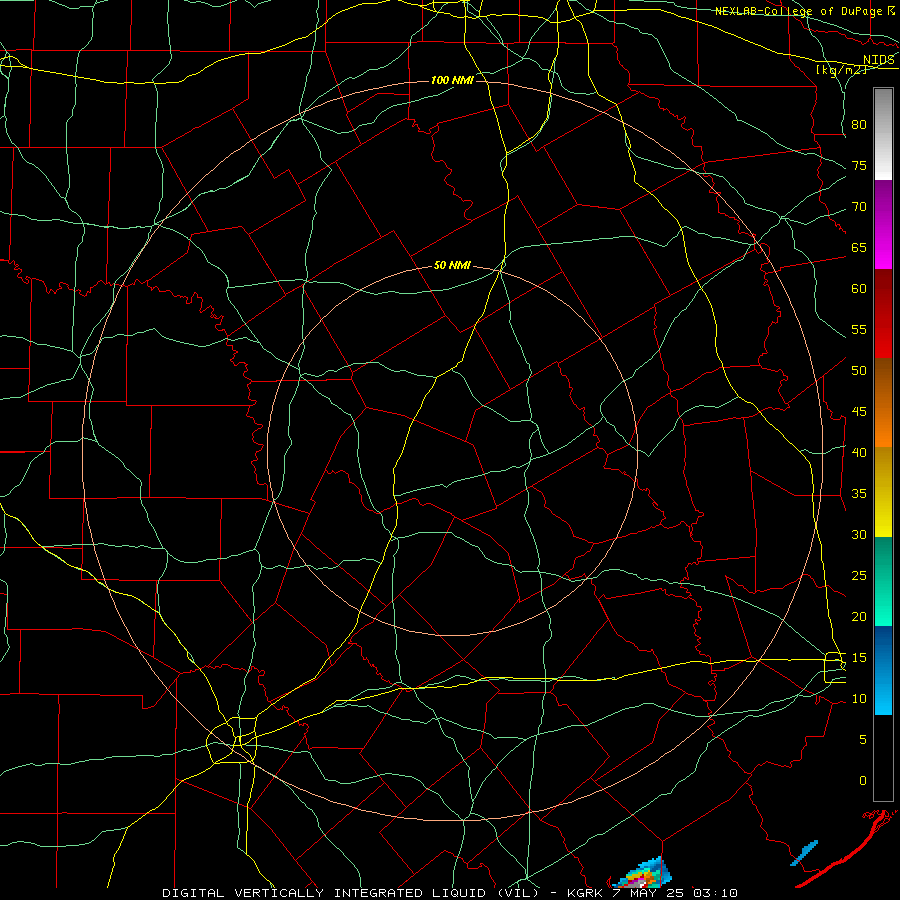Click the 100 NMI range ring label
Viewport: 900px width, 900px height.
[452, 80]
